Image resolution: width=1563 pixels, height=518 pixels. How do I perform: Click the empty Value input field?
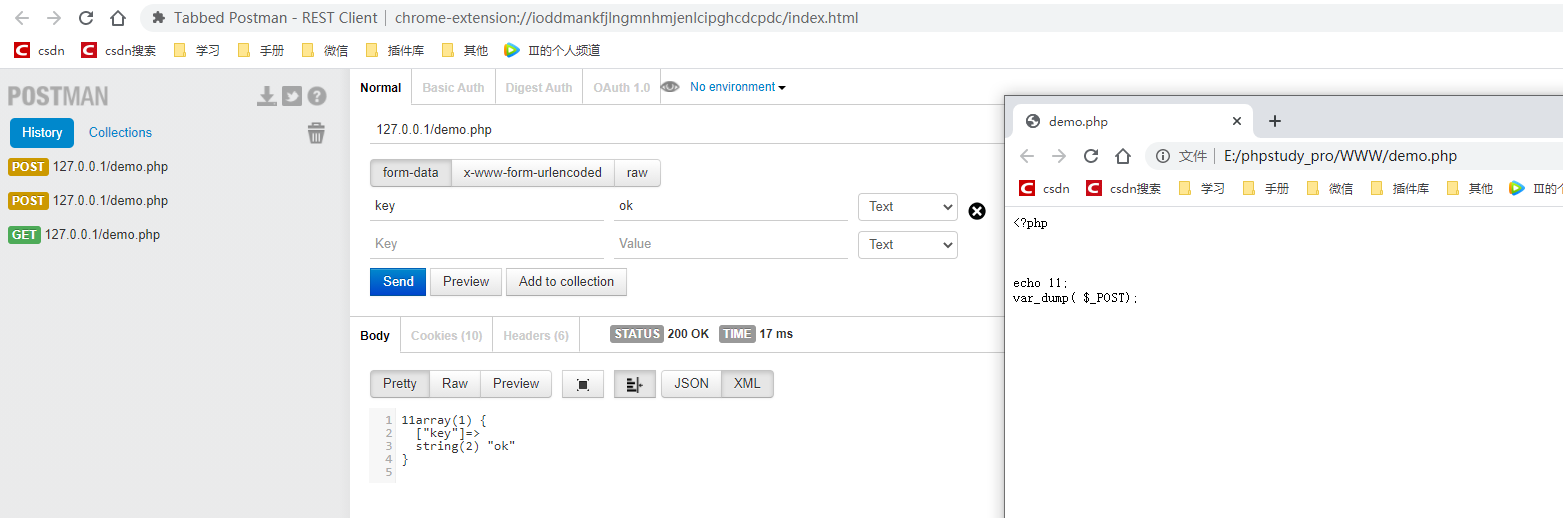point(730,244)
